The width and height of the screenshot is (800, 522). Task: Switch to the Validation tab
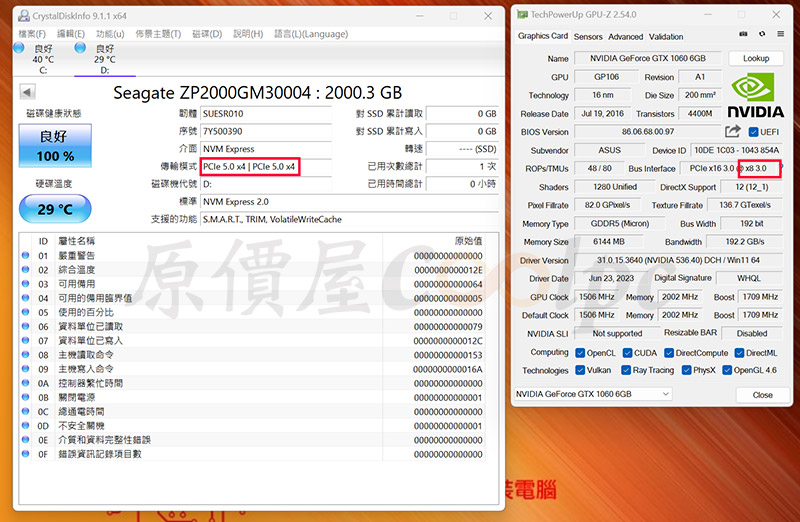pyautogui.click(x=666, y=37)
